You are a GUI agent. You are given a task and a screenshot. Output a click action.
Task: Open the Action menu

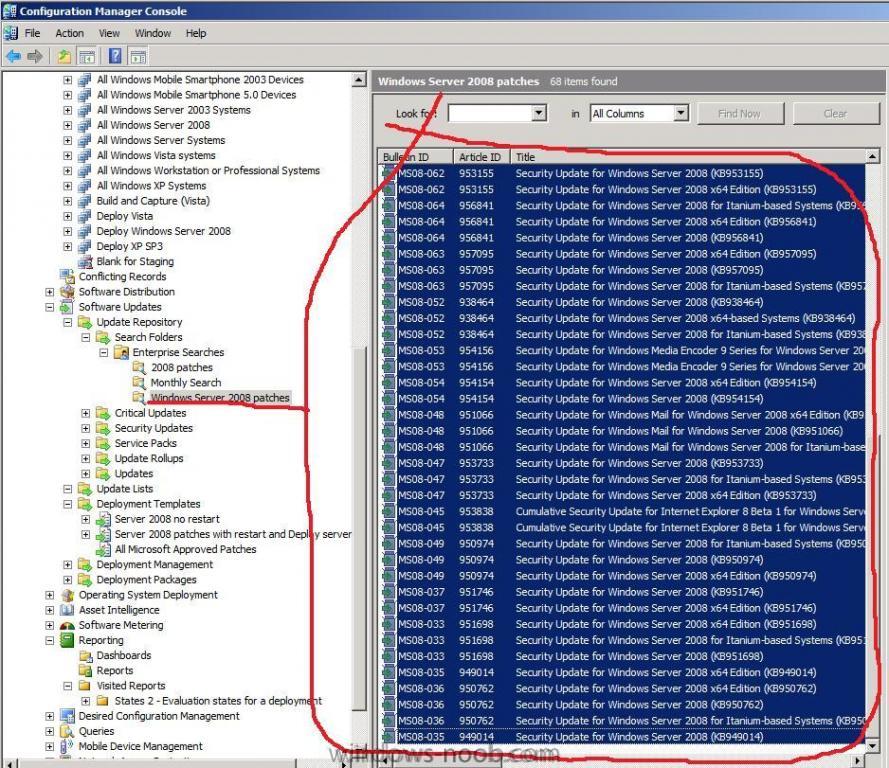point(69,33)
